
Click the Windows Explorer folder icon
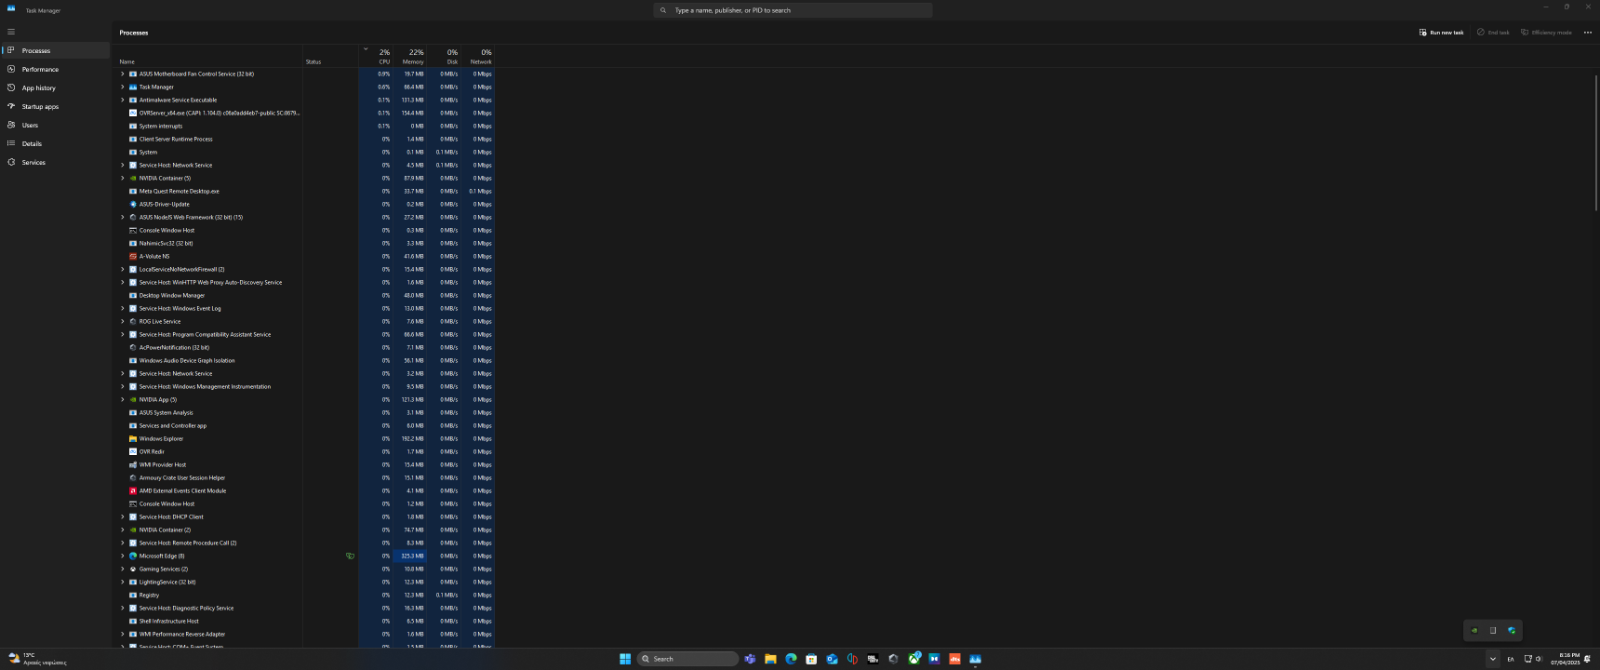click(x=133, y=438)
